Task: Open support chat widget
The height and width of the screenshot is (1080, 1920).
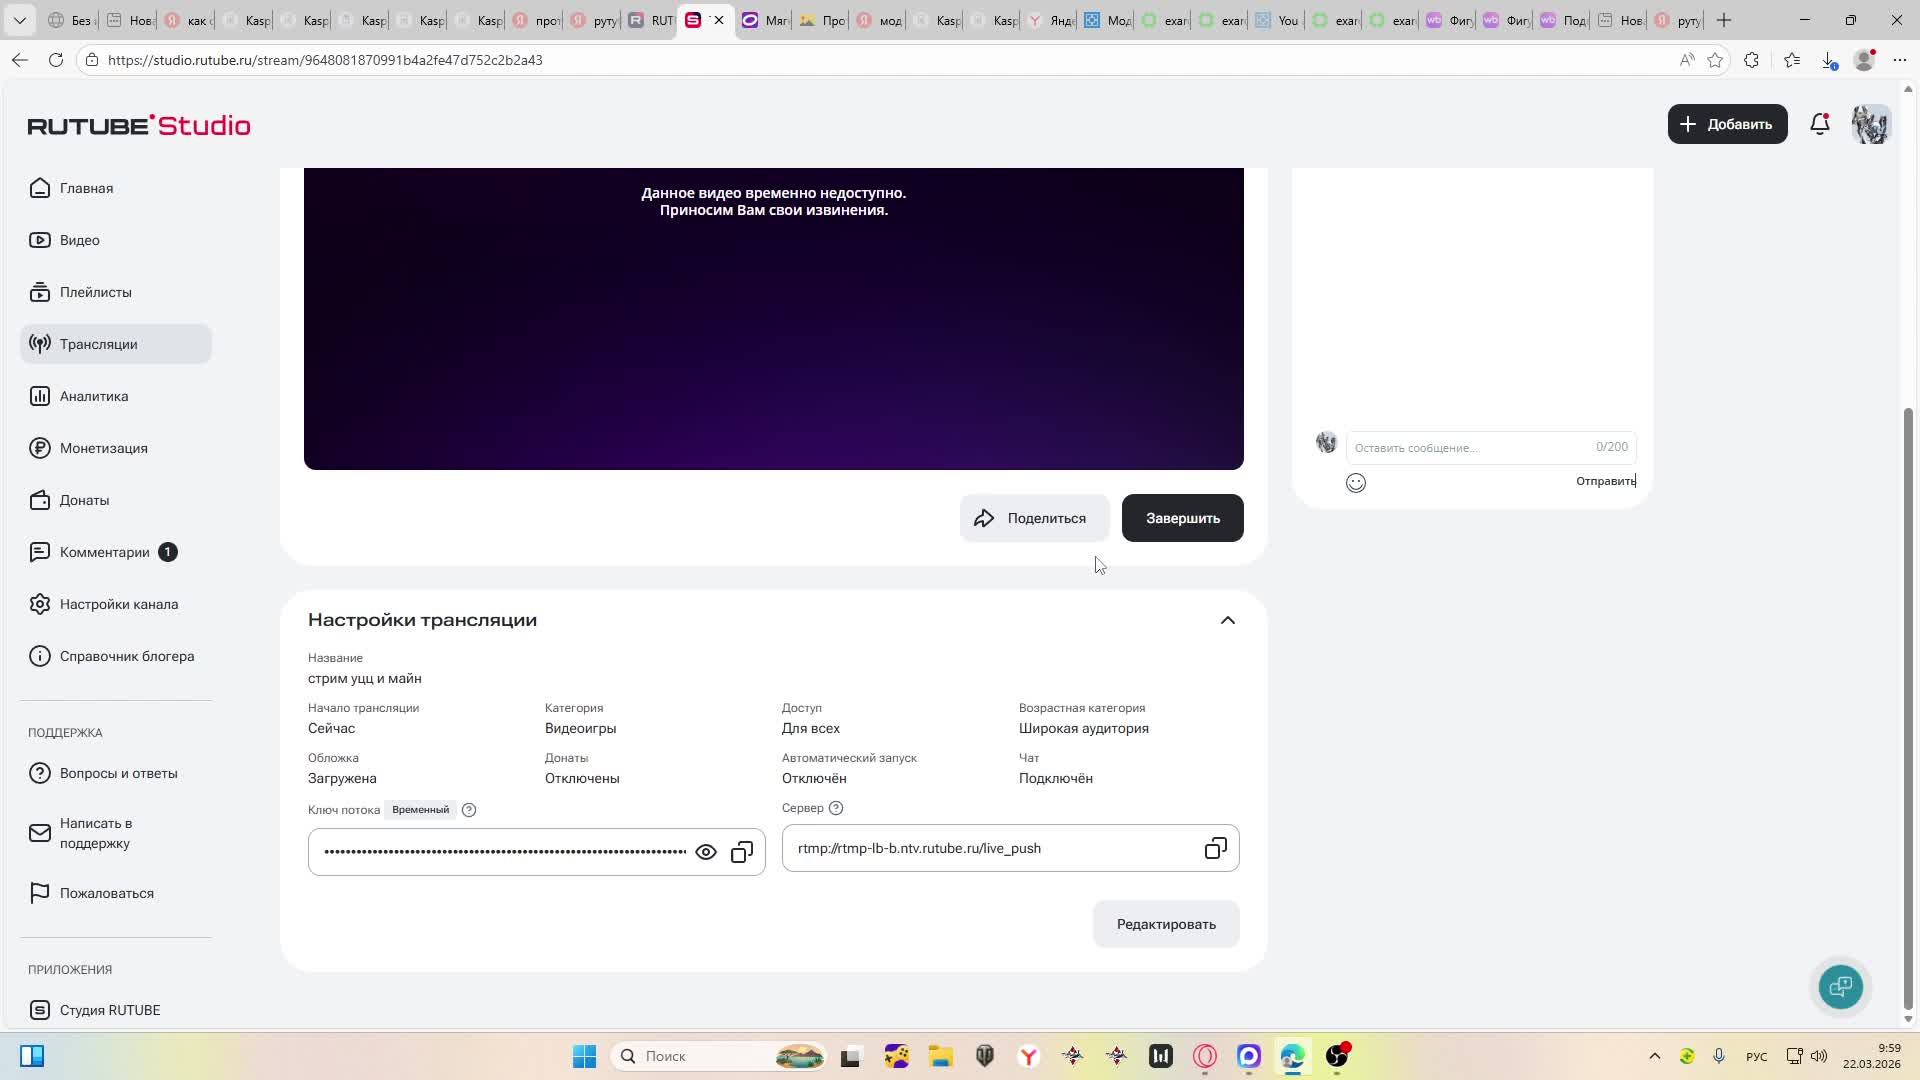Action: pos(1840,987)
